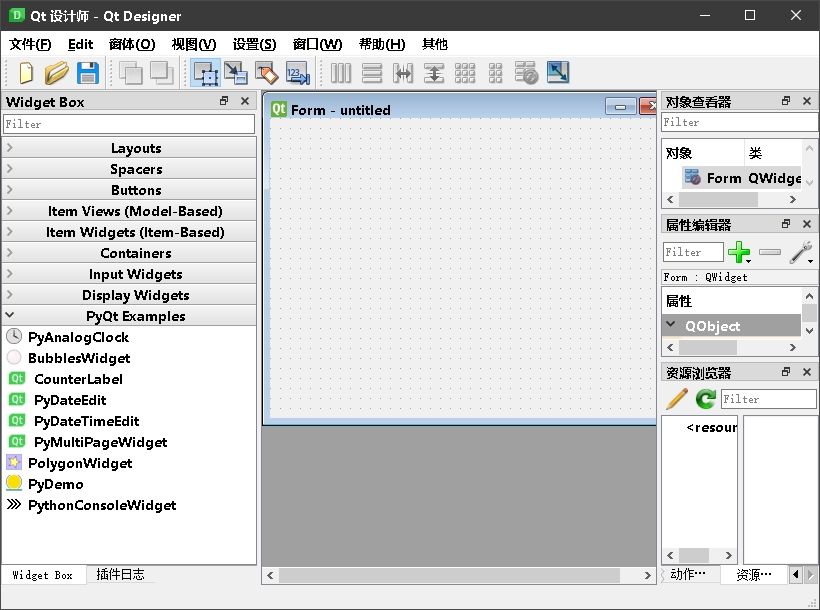
Task: Expand the Display Widgets category
Action: click(129, 295)
